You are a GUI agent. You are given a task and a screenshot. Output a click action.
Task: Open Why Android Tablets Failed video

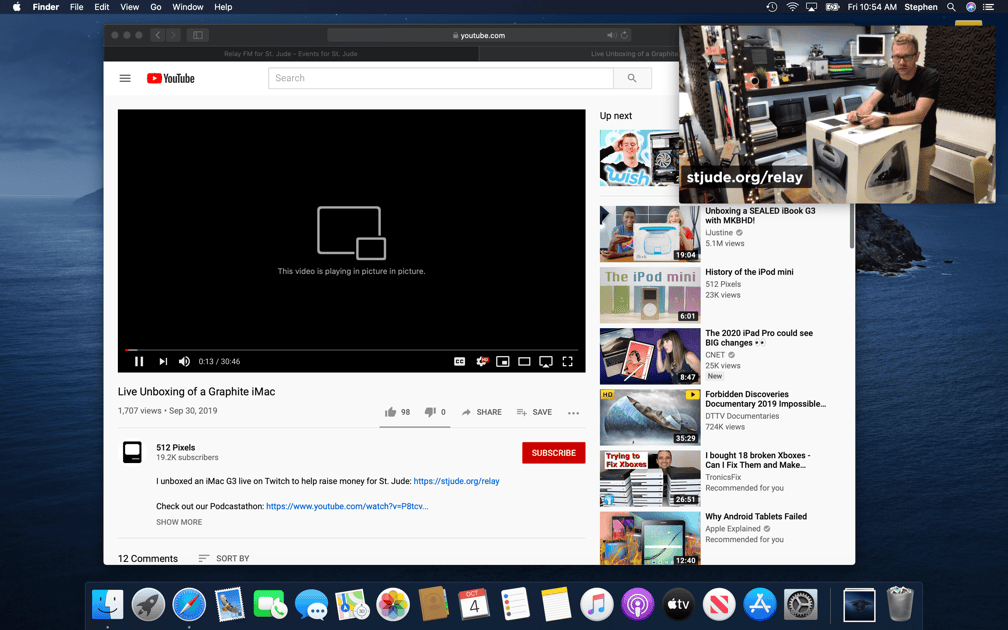(x=756, y=516)
